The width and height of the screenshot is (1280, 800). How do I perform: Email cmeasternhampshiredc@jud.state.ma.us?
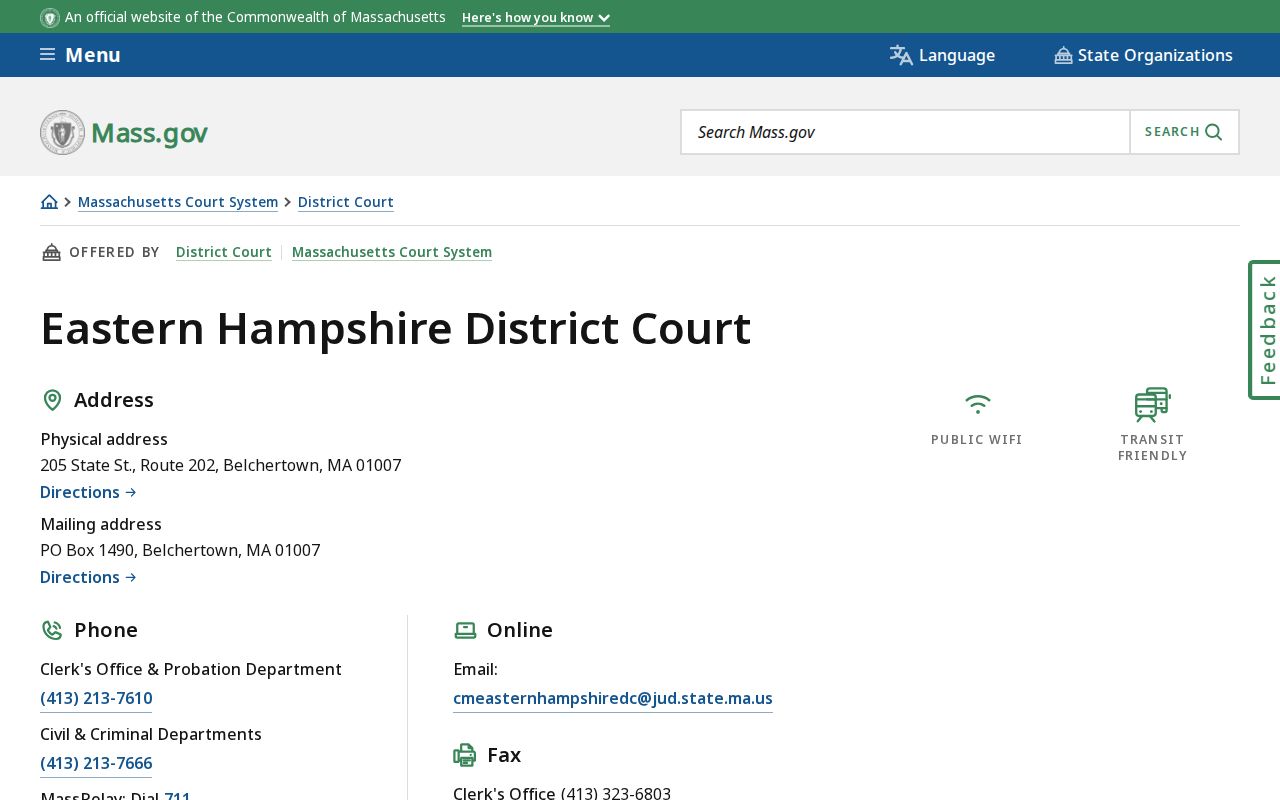[x=613, y=699]
